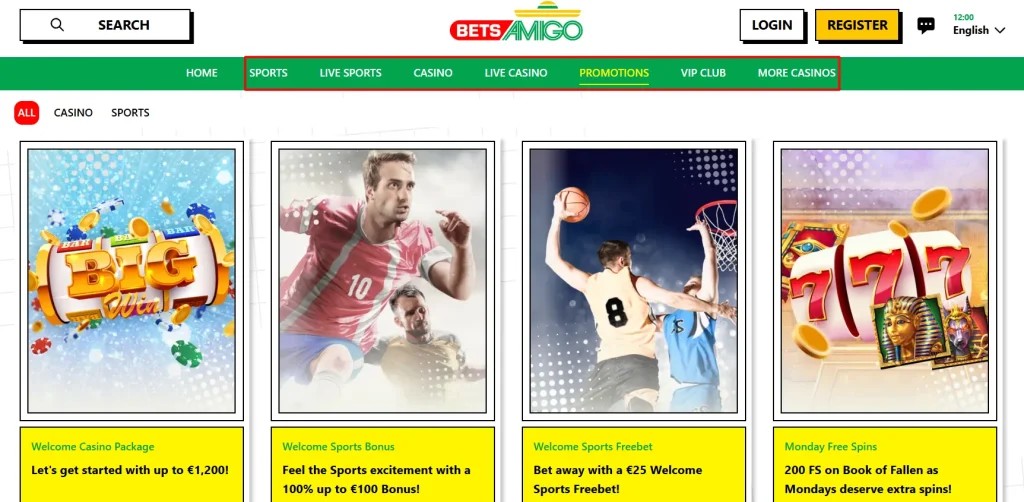Expand the English language dropdown
Viewport: 1024px width, 502px height.
coord(978,30)
